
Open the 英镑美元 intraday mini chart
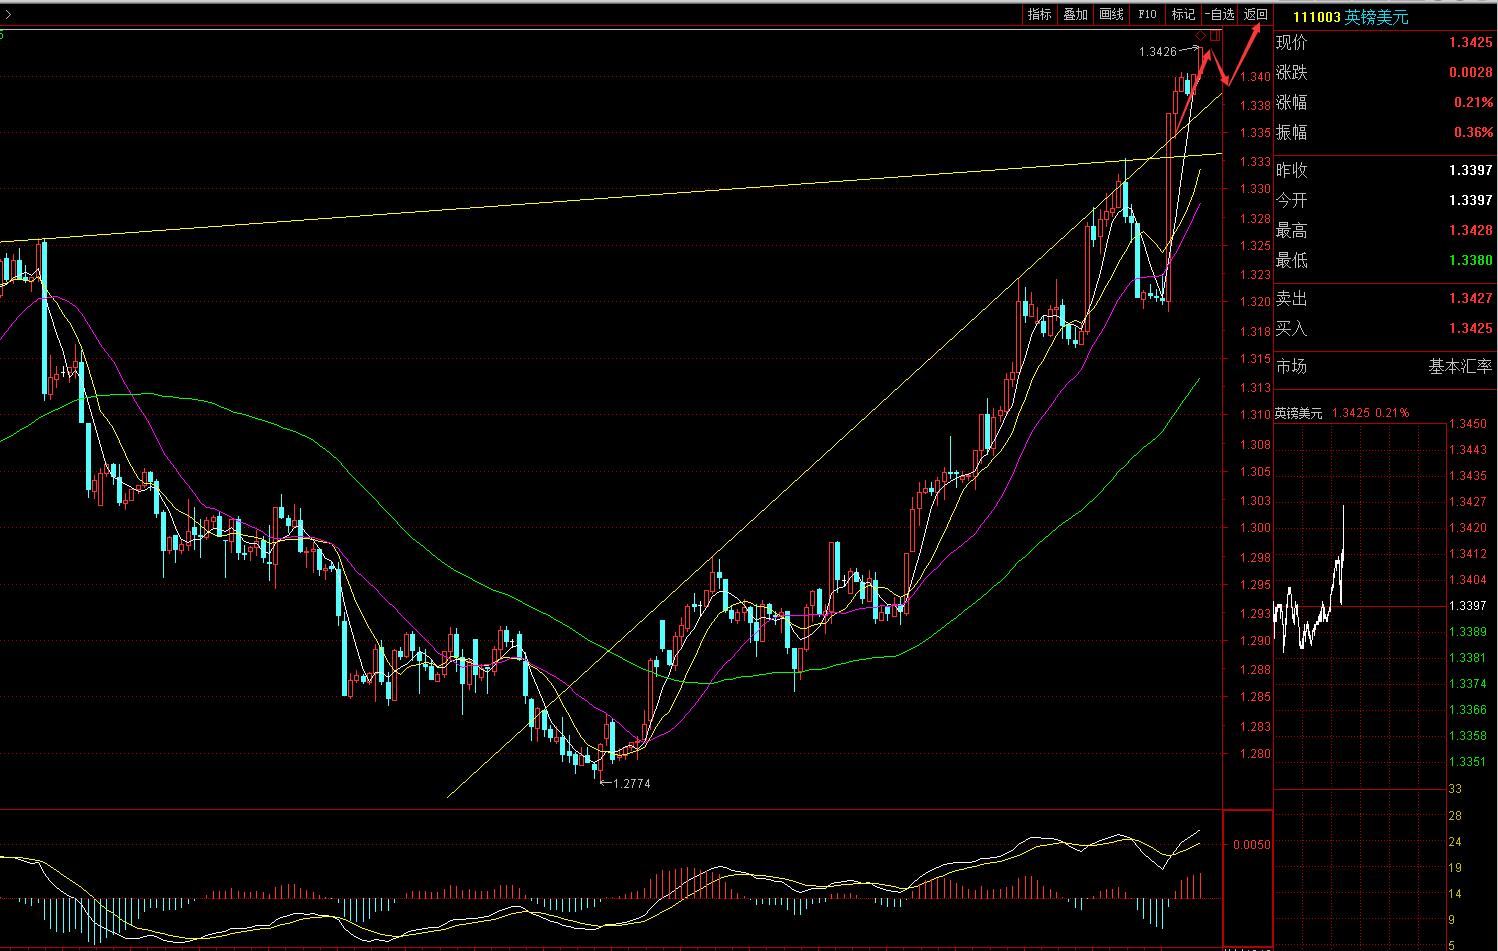click(x=1360, y=604)
